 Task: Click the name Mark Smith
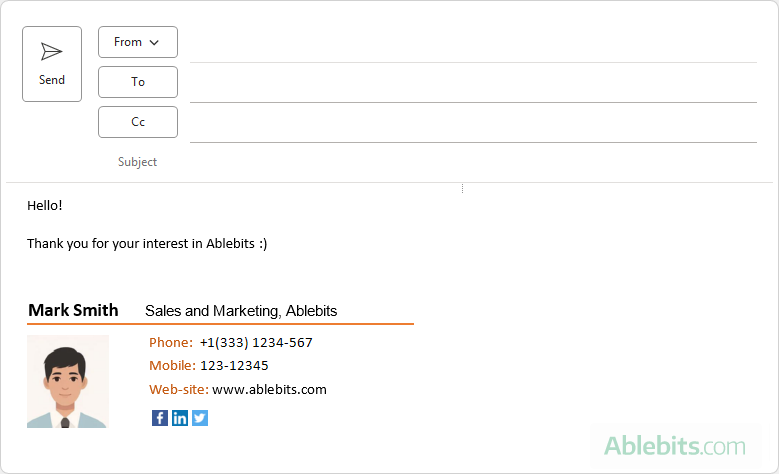click(x=73, y=311)
